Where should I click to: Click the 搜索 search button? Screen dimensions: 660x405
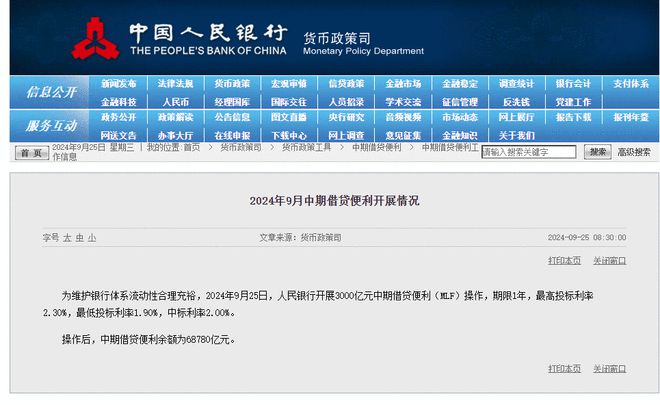[x=598, y=152]
